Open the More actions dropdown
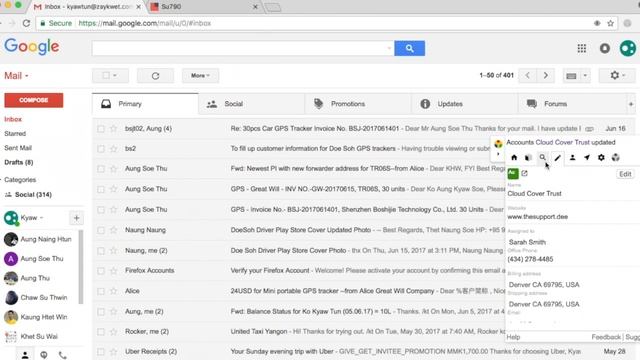The width and height of the screenshot is (640, 360). [x=200, y=76]
